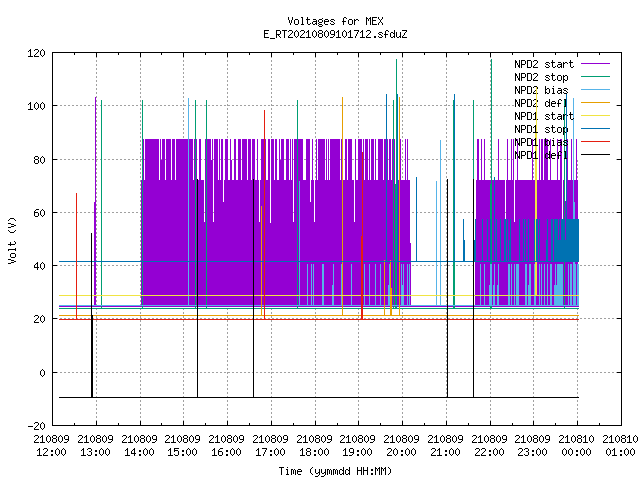Screen dimensions: 640x480
Task: Click the x-axis tick '210809 15:00'
Action: coord(183,446)
